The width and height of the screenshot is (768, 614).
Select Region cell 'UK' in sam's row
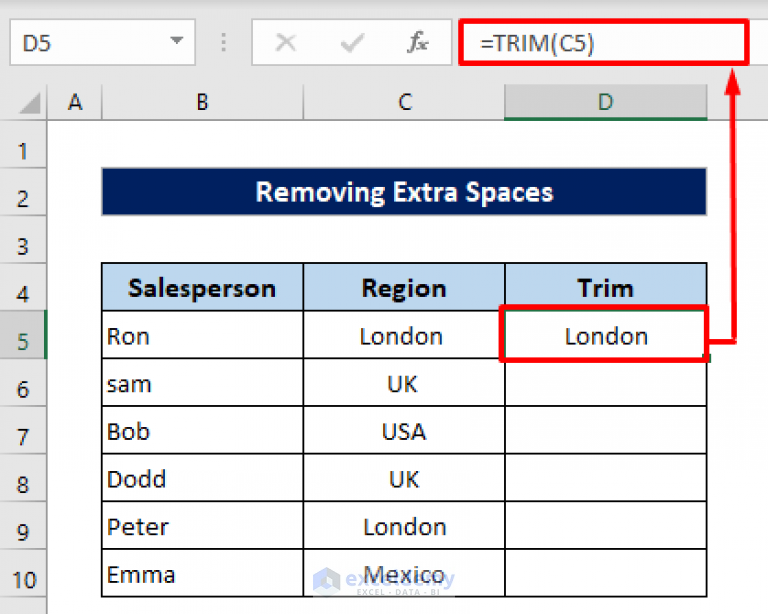pyautogui.click(x=404, y=383)
